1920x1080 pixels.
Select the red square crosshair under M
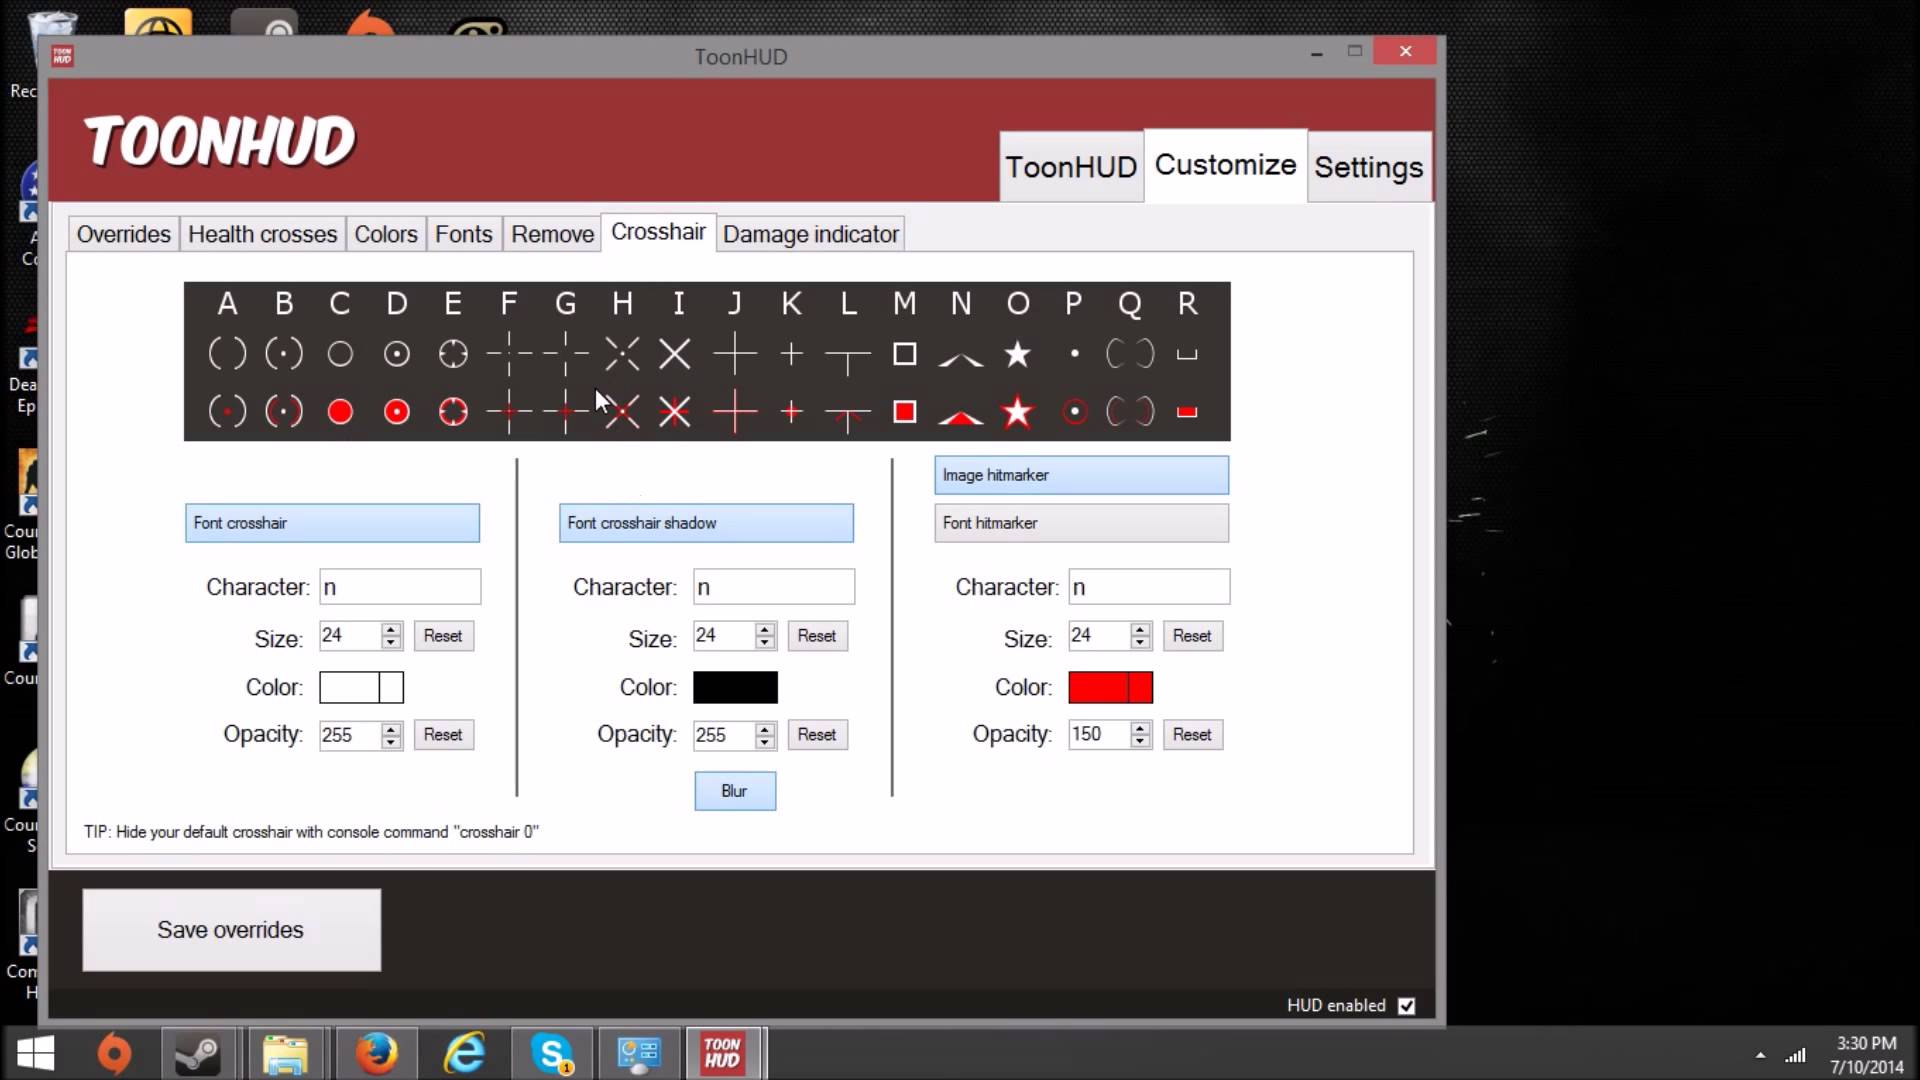[x=904, y=412]
